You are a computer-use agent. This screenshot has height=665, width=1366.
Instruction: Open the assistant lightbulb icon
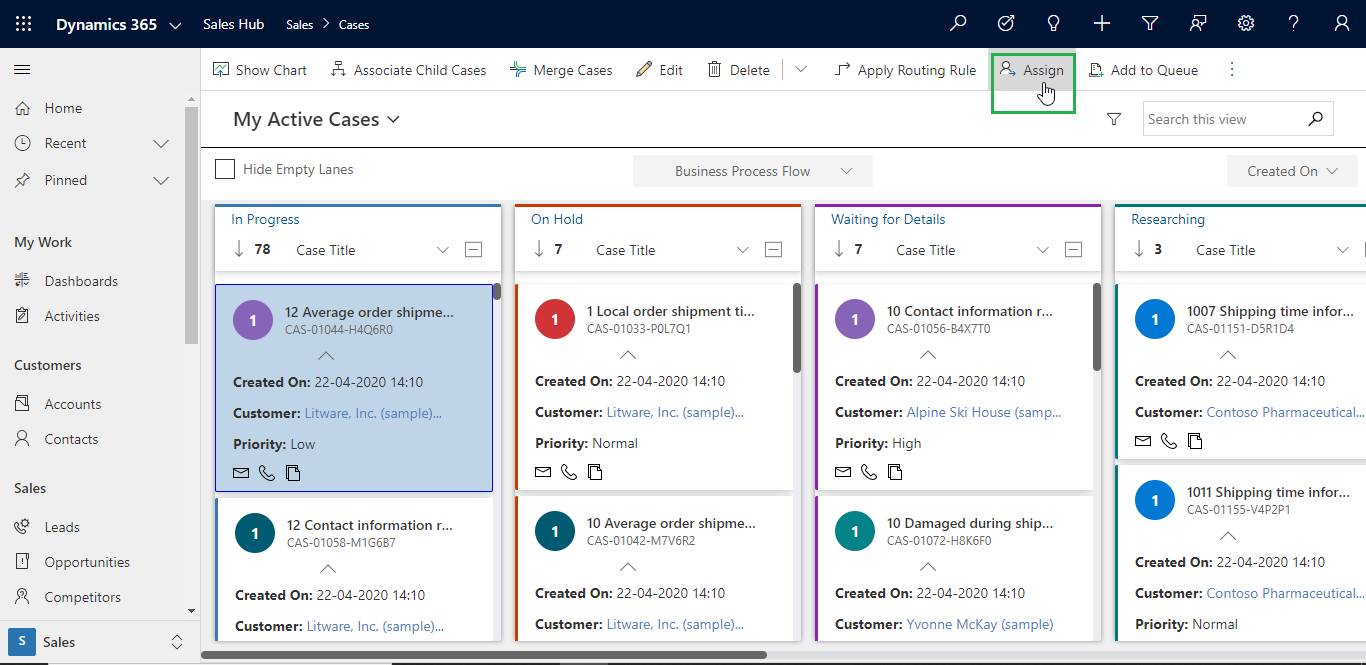click(x=1053, y=24)
